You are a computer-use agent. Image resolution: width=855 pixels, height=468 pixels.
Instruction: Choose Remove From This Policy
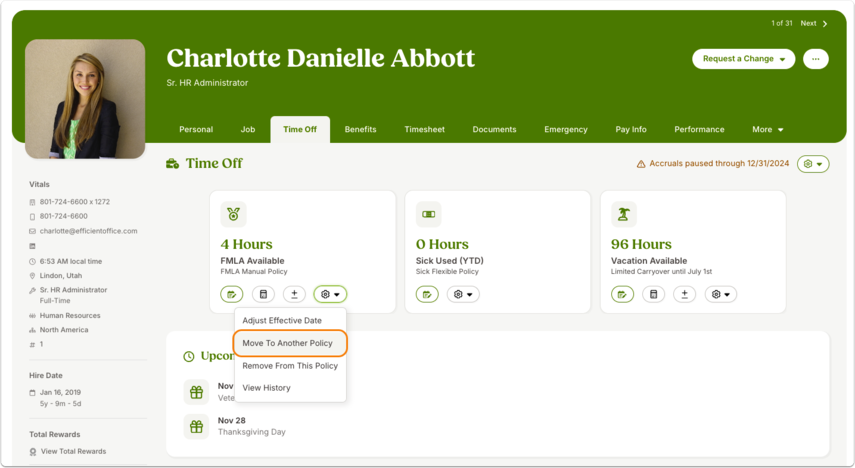tap(290, 366)
